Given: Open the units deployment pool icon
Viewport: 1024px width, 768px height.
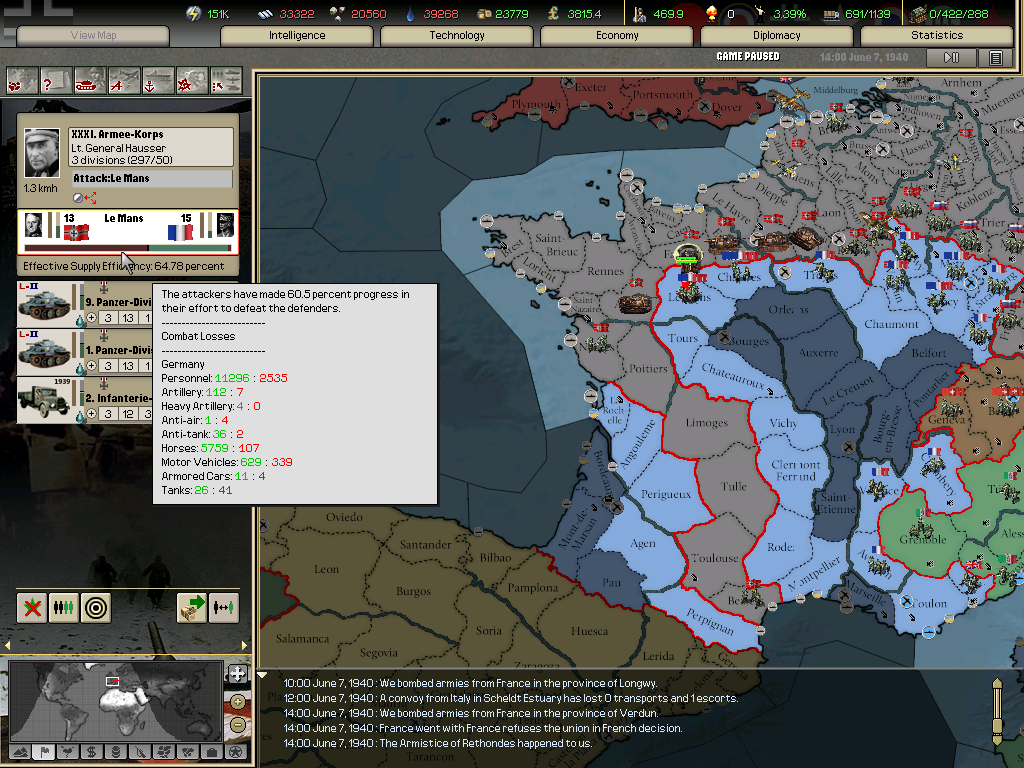Looking at the screenshot, I should (226, 82).
